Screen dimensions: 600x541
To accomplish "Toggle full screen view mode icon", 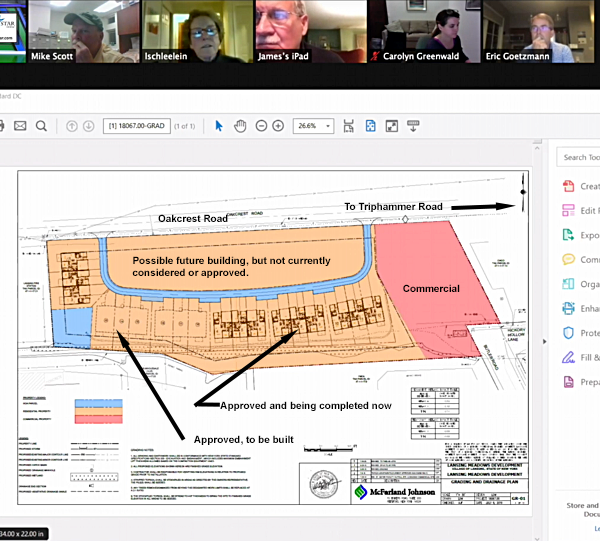I will (392, 126).
